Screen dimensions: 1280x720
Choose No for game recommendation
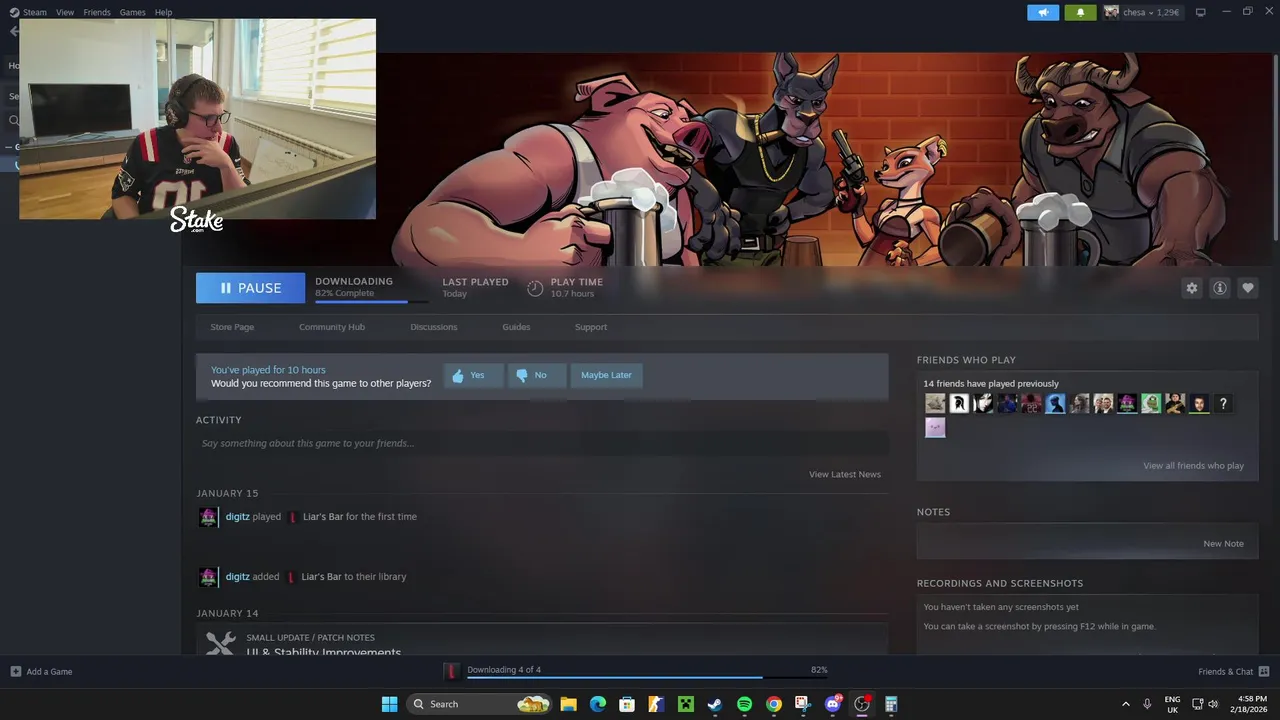pyautogui.click(x=536, y=375)
